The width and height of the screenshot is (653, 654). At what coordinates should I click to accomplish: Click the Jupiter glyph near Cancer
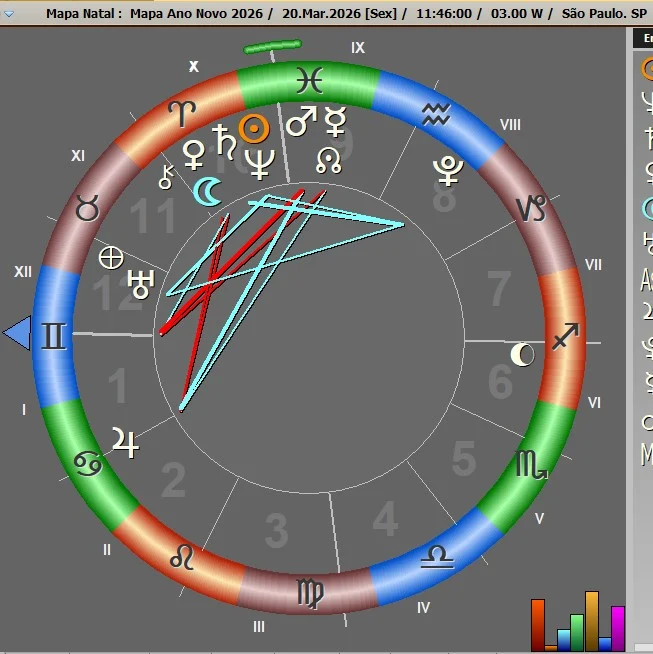click(x=125, y=441)
